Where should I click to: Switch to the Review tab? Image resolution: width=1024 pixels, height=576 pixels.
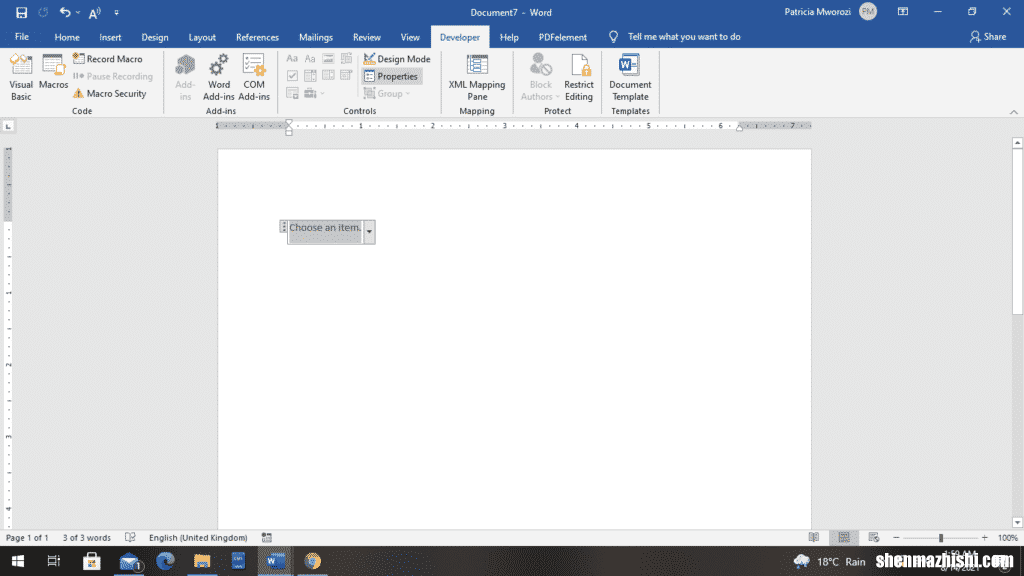[x=366, y=37]
